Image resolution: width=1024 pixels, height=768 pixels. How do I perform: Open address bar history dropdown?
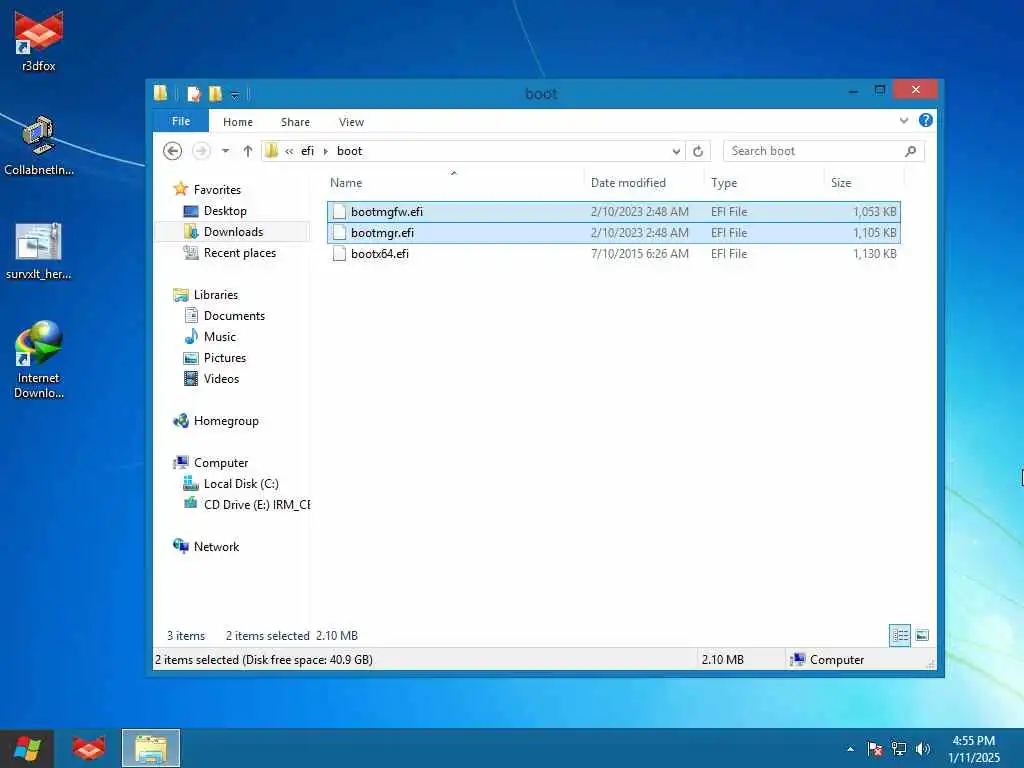676,152
